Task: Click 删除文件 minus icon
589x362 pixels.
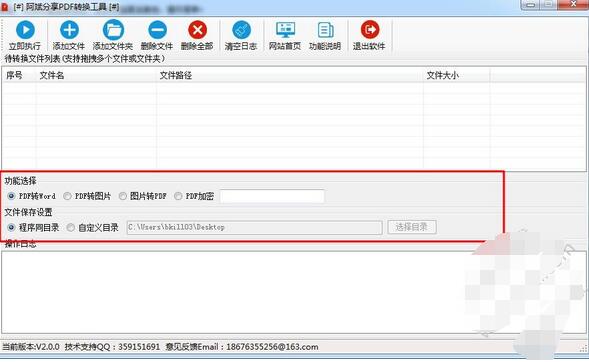Action: [x=157, y=30]
